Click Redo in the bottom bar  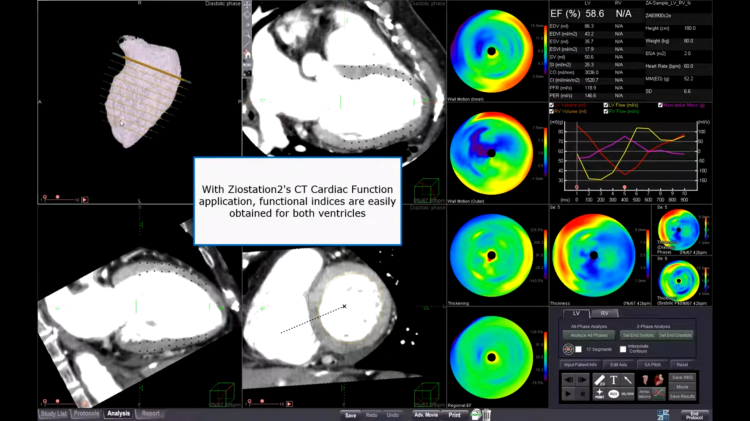pos(372,415)
